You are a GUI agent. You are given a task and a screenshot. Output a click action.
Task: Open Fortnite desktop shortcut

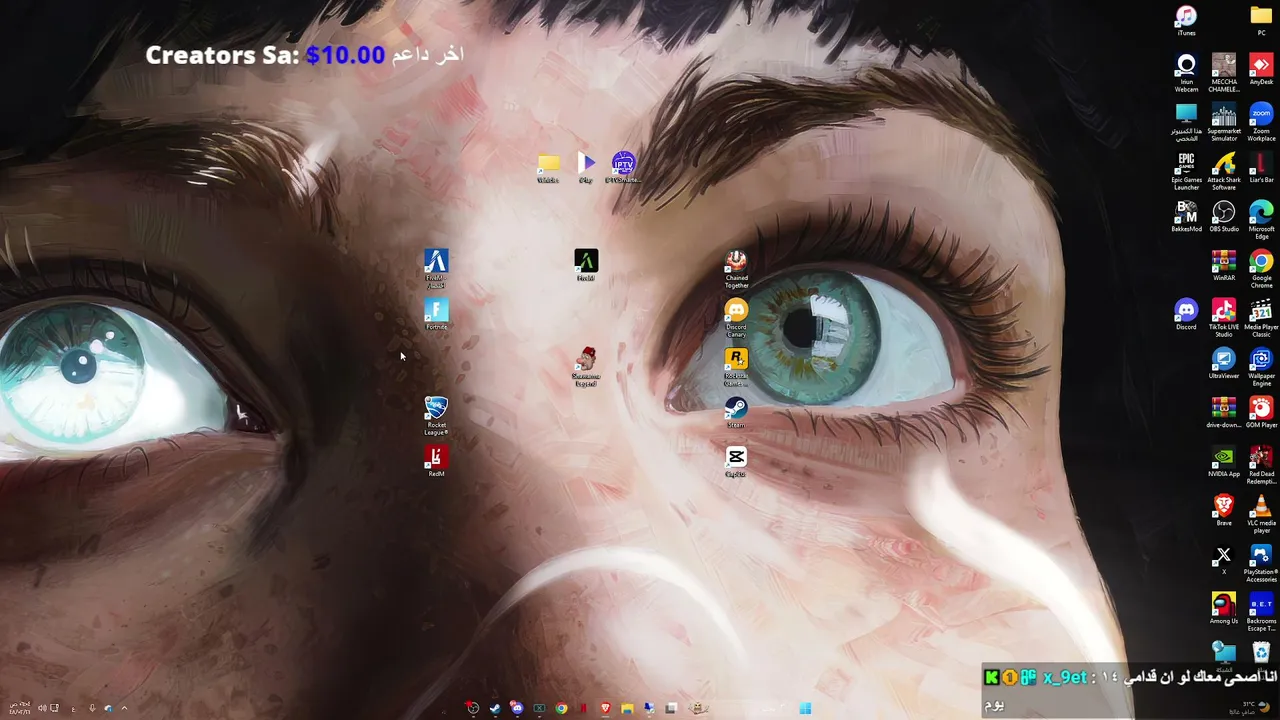pyautogui.click(x=436, y=315)
